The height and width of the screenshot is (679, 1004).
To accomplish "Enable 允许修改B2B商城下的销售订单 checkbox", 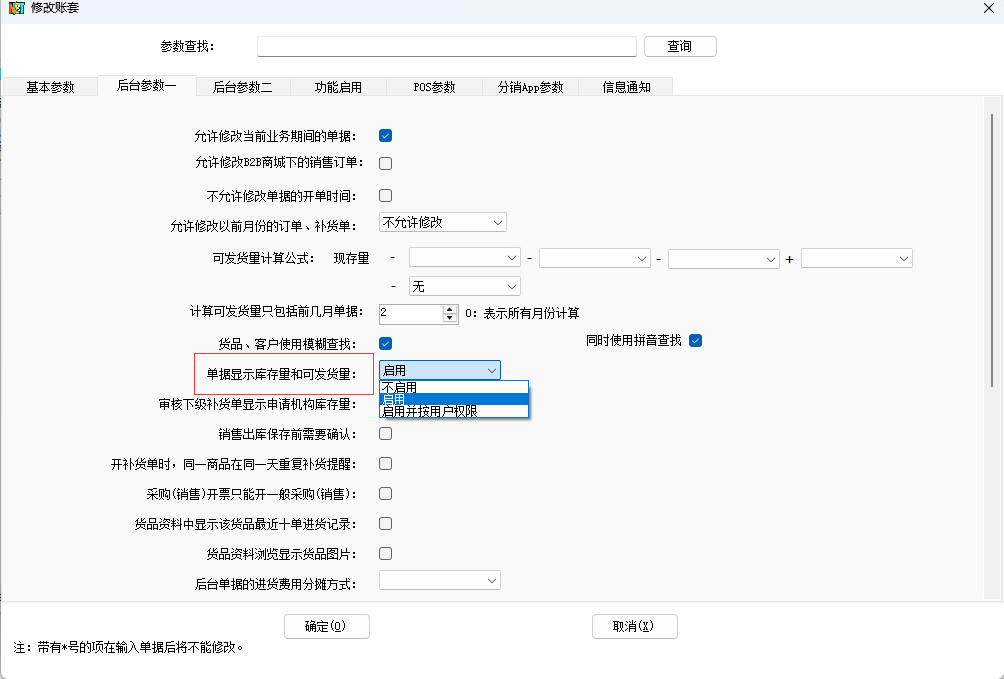I will tap(385, 163).
